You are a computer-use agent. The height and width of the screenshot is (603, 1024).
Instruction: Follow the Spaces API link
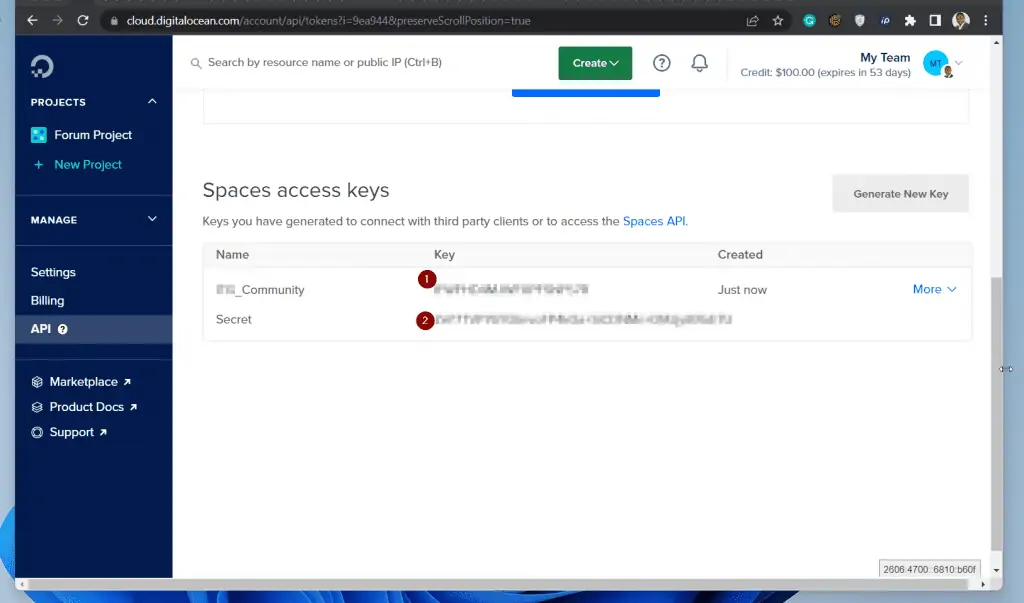pos(654,221)
